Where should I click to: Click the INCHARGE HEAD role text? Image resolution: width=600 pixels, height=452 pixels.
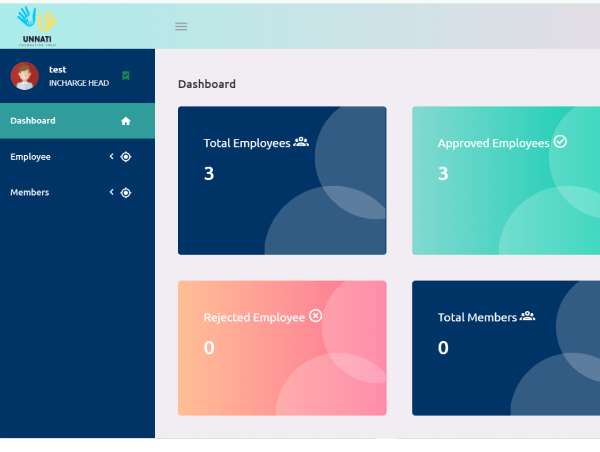79,83
